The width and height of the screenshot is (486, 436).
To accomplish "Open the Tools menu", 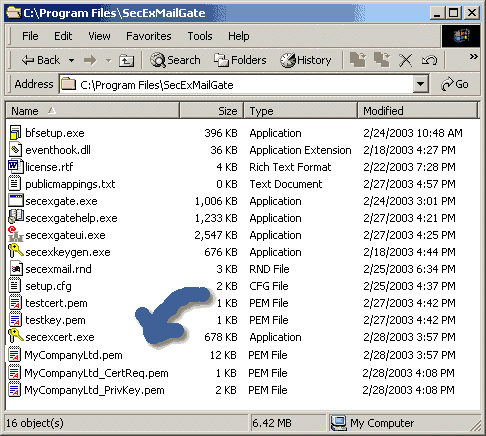I will coord(200,36).
